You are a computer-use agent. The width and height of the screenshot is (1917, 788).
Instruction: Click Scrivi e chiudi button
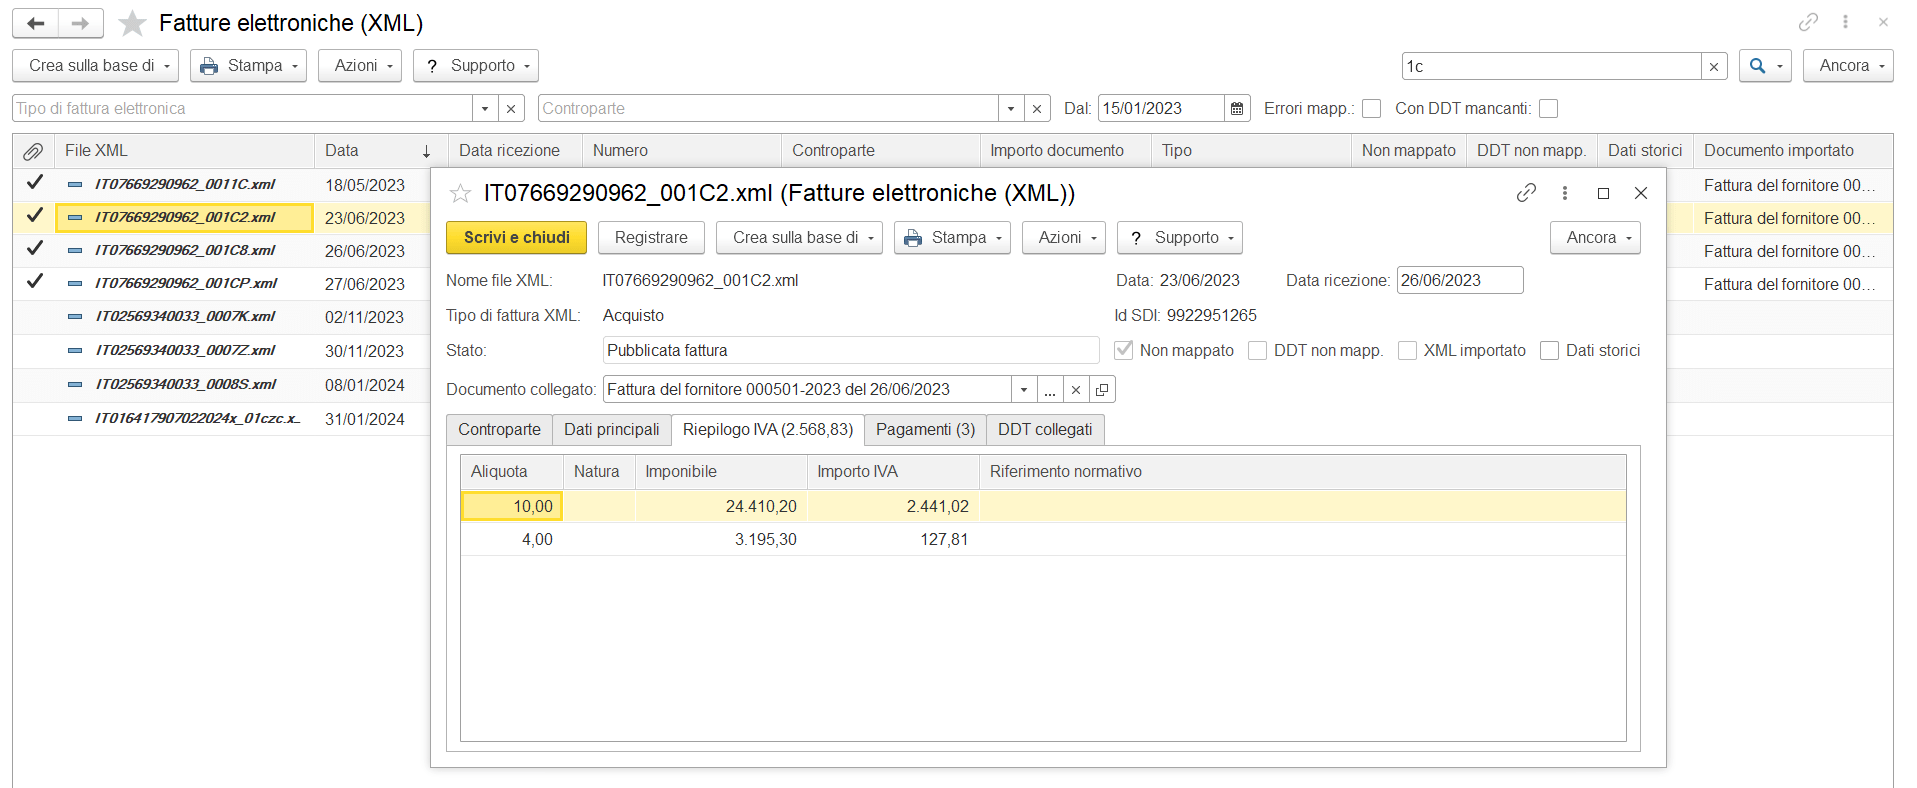[516, 238]
